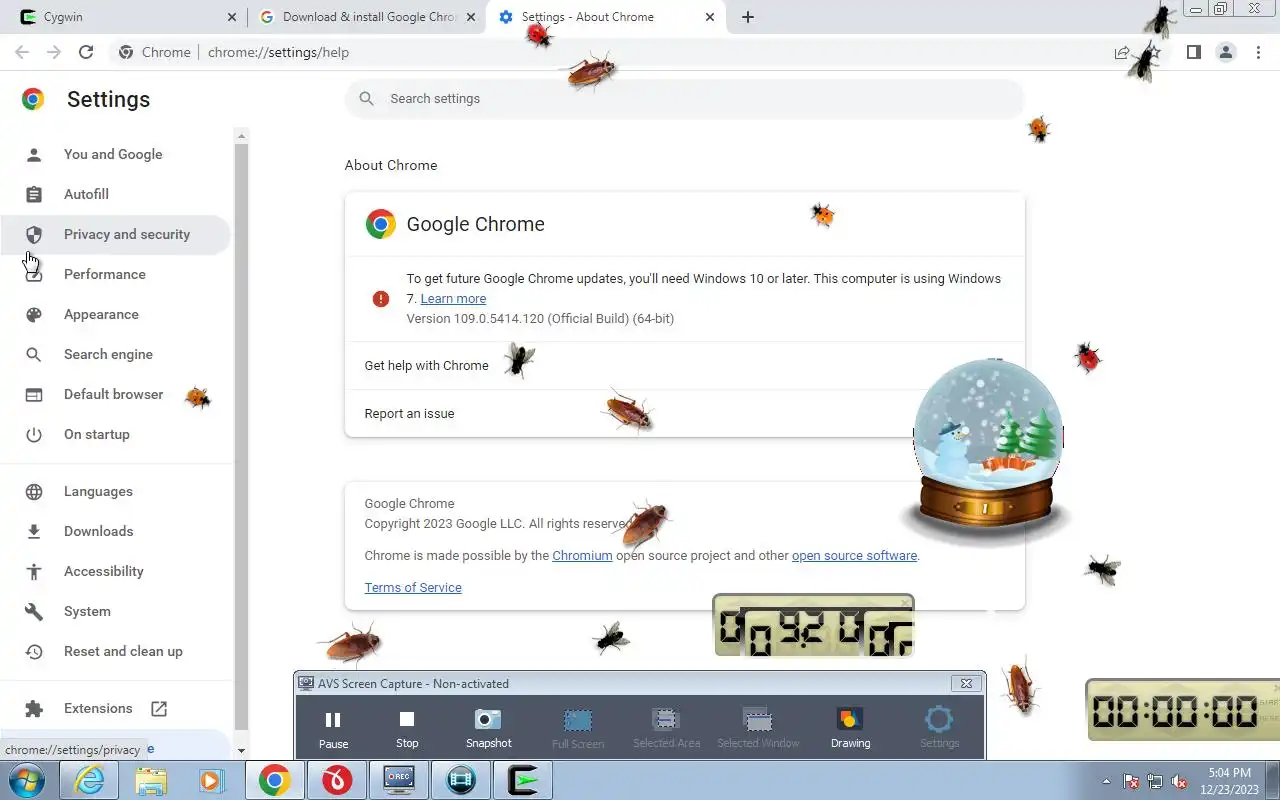1280x800 pixels.
Task: Open Extensions puzzle icon link
Action: point(34,708)
